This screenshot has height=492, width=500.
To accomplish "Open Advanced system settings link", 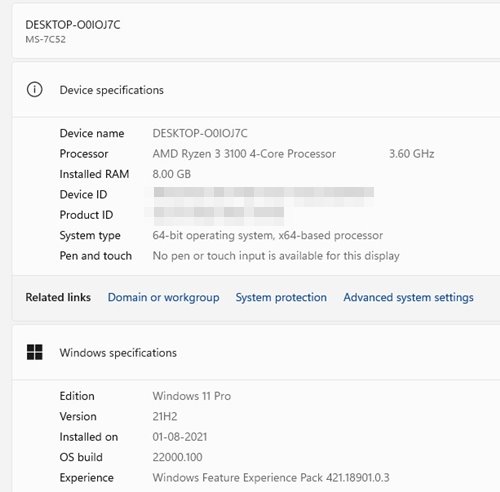I will pos(408,297).
